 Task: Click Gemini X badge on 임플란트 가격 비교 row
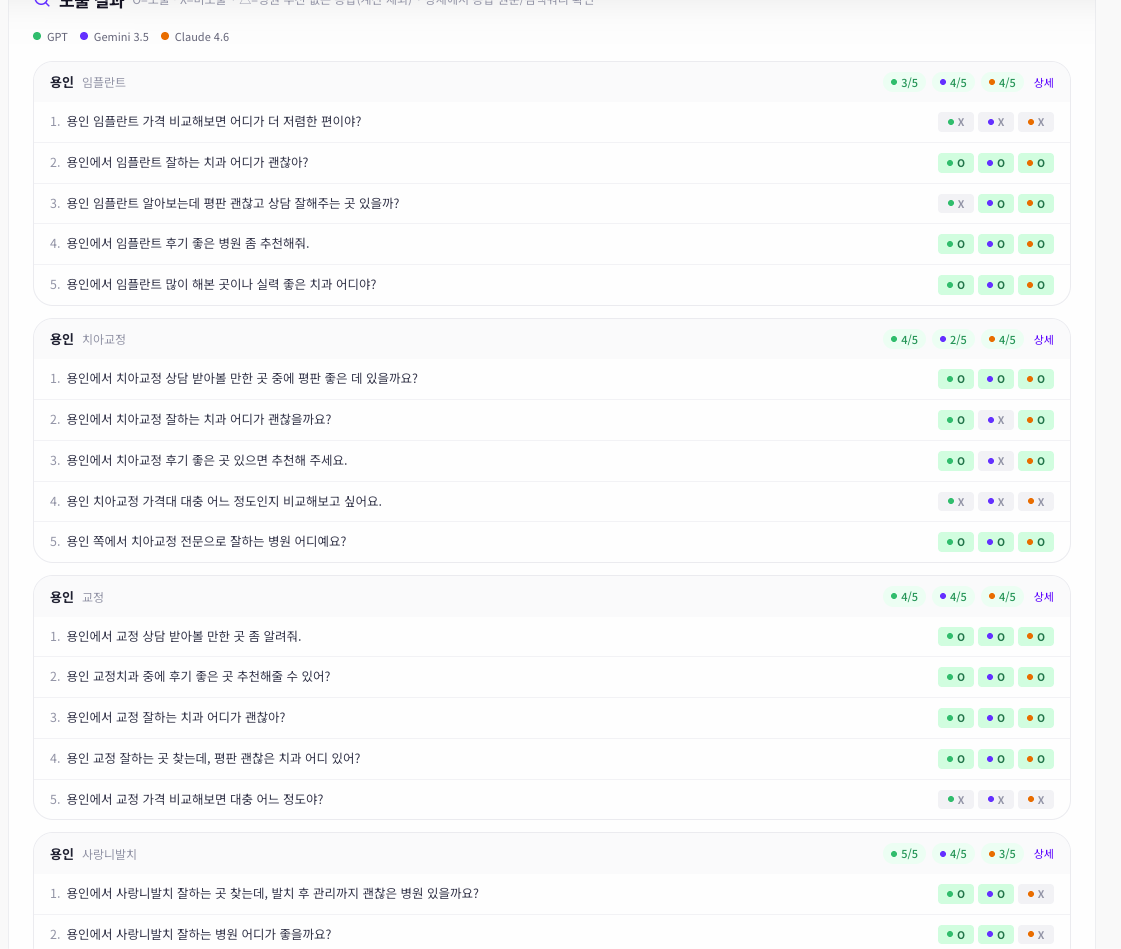tap(995, 122)
